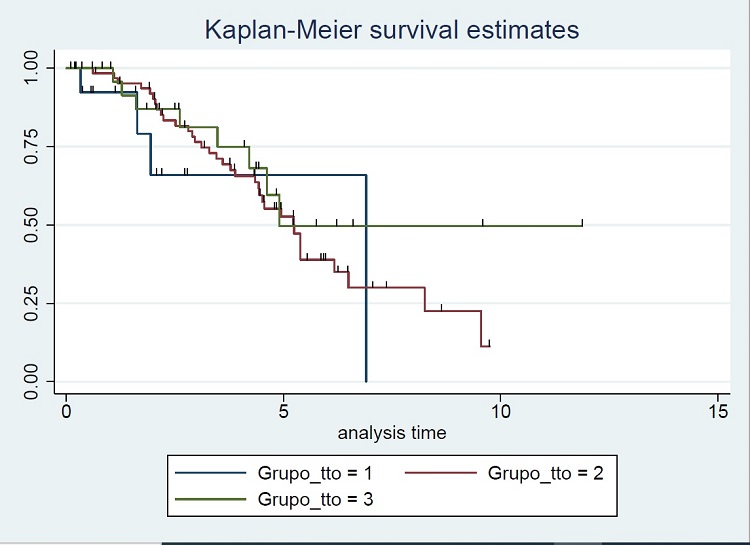750x545 pixels.
Task: Click the 0.75 y-axis tick label
Action: pyautogui.click(x=33, y=146)
